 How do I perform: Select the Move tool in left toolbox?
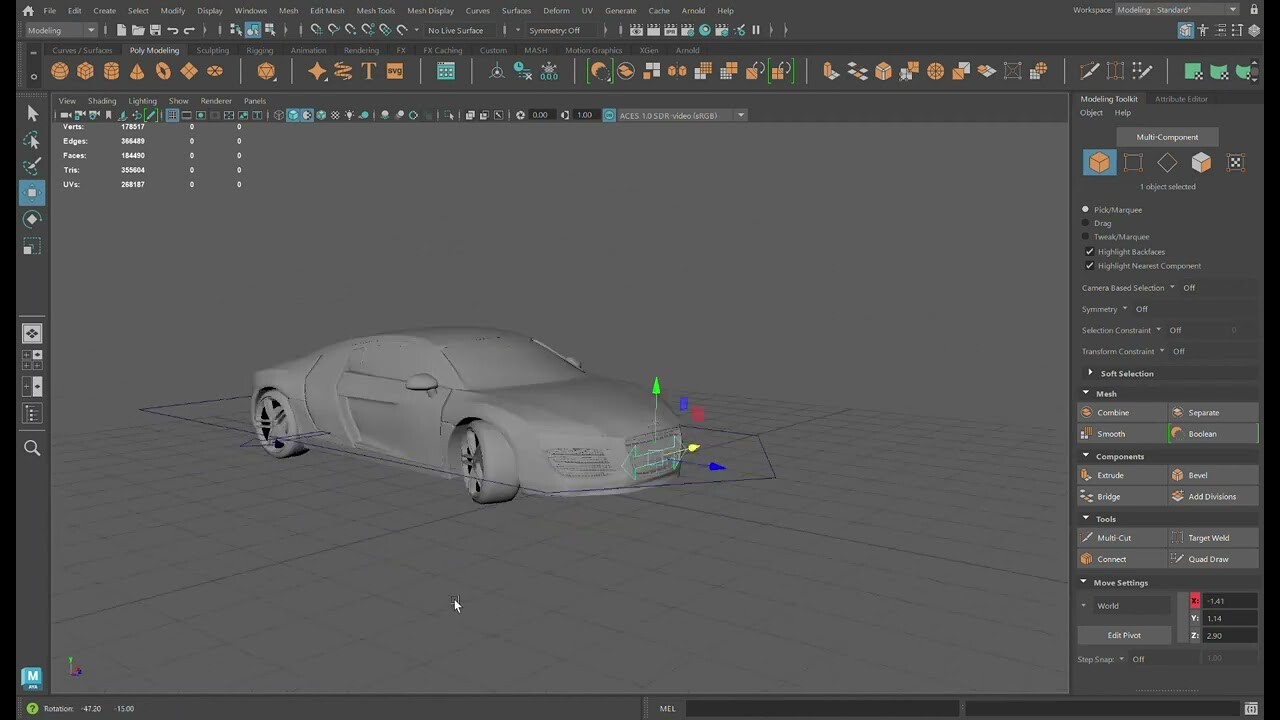coord(32,192)
